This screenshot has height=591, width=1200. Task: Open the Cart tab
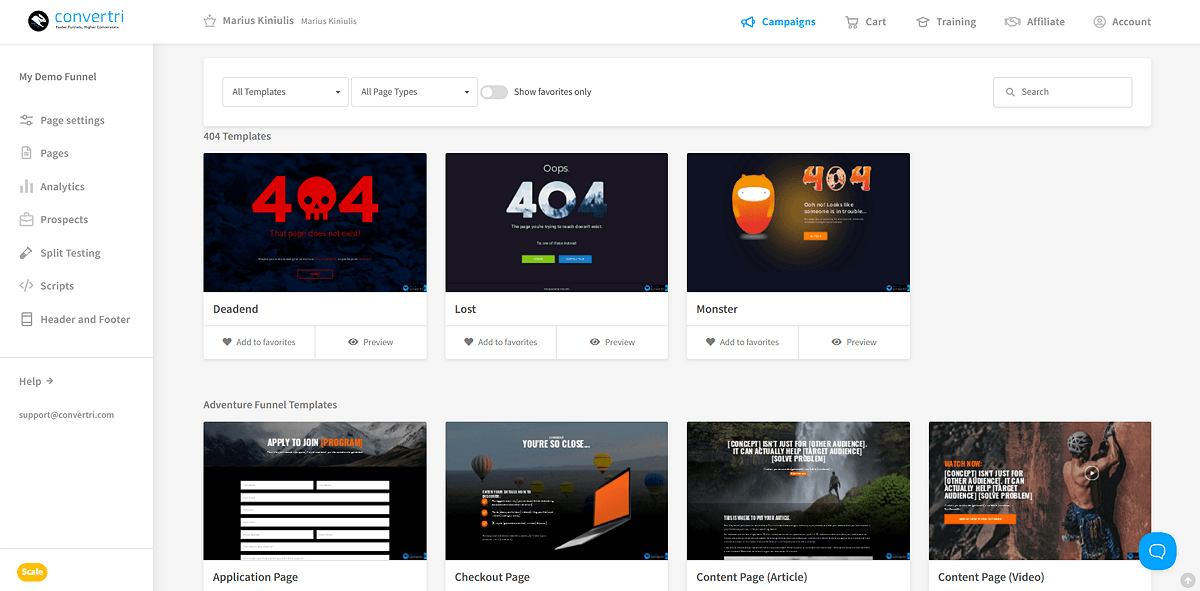865,22
